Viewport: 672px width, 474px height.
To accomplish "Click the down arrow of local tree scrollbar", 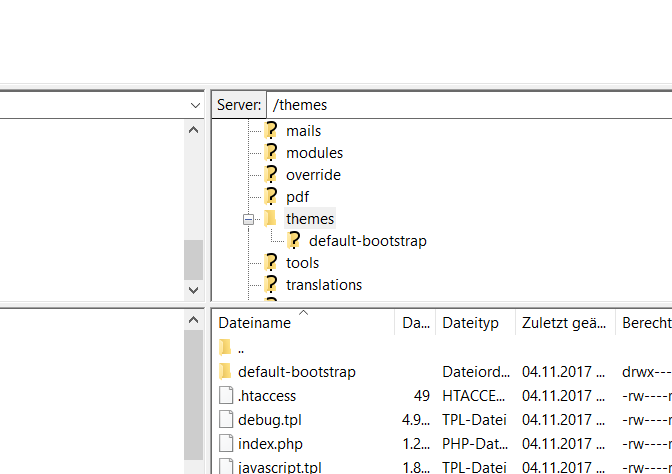I will click(193, 290).
